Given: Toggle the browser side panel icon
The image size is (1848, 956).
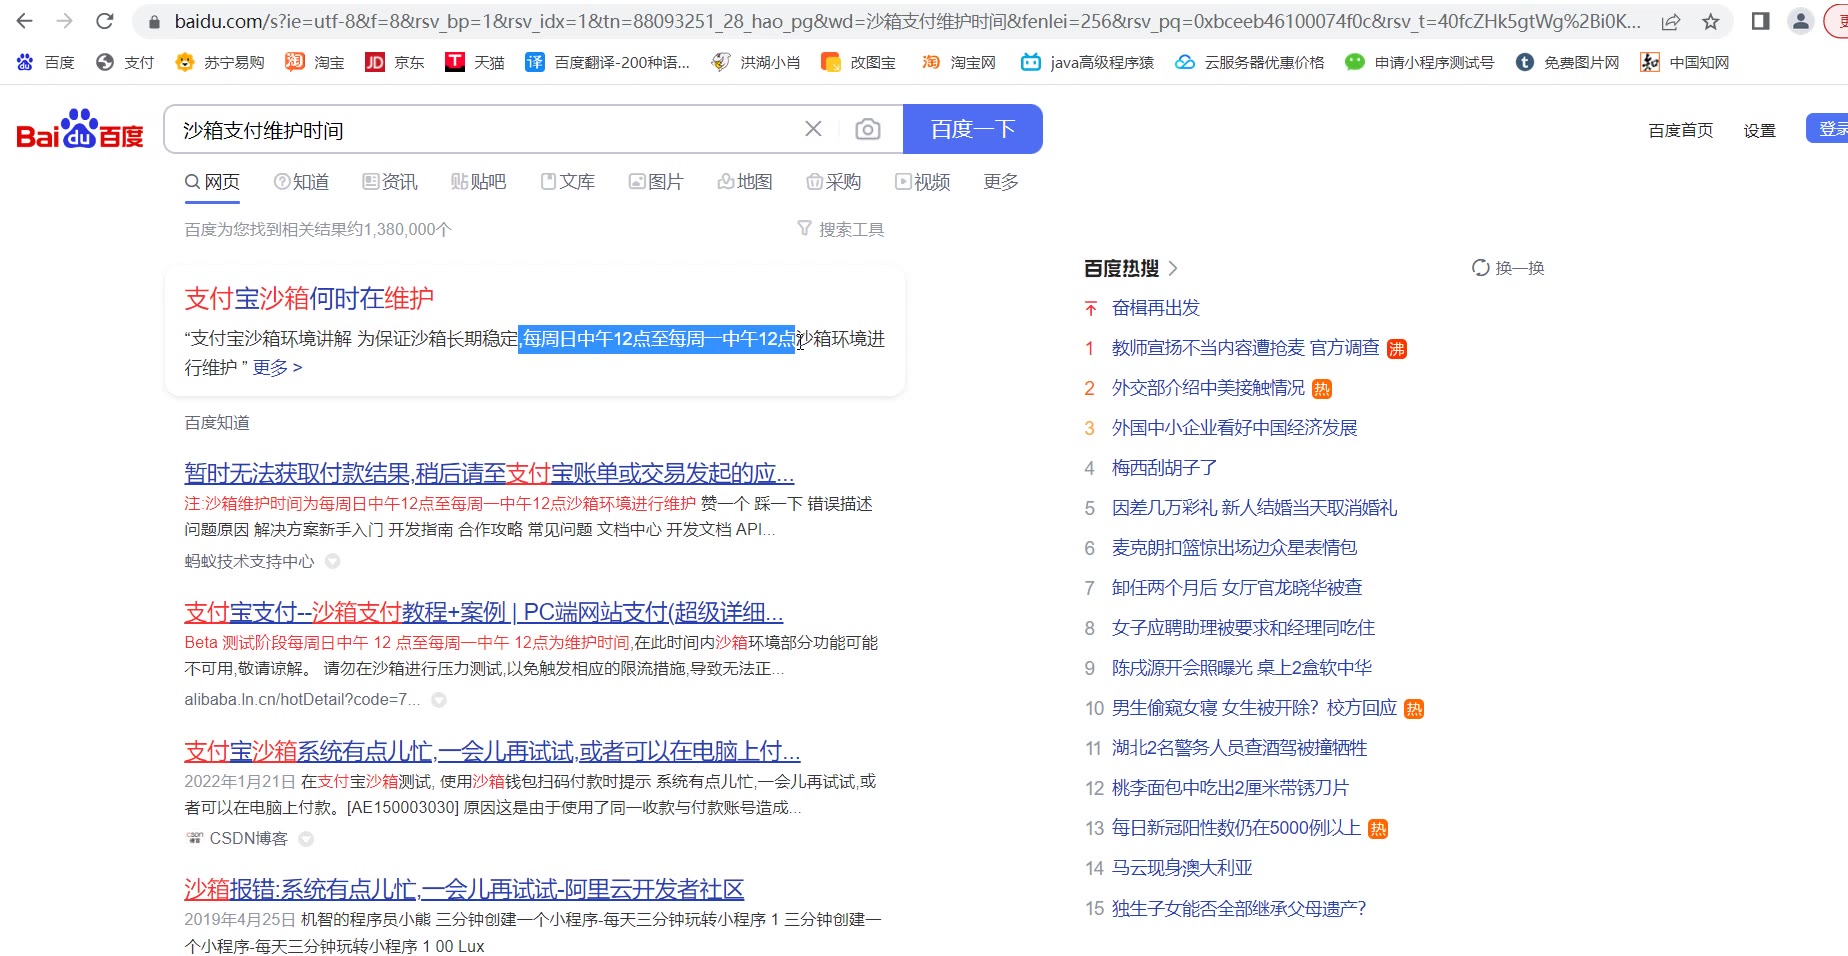Looking at the screenshot, I should 1760,21.
